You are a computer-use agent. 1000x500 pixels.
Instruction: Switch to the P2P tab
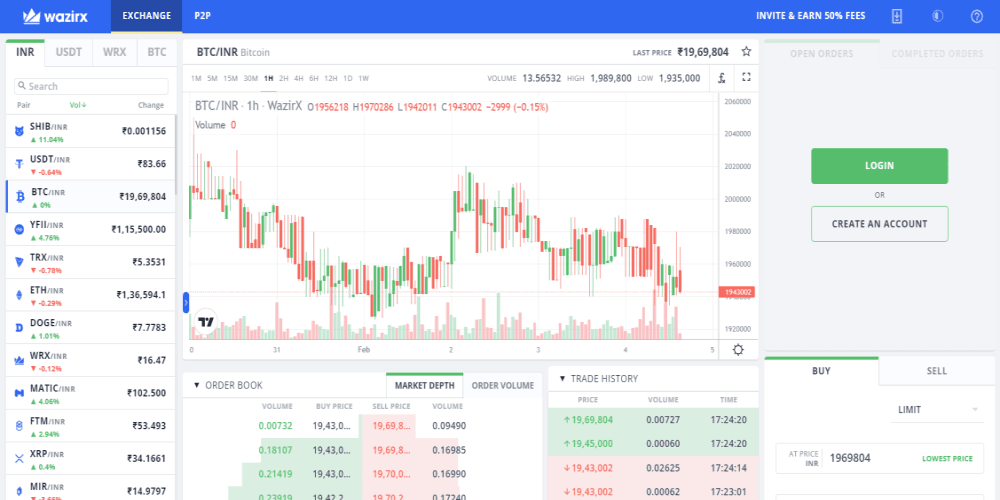tap(202, 16)
